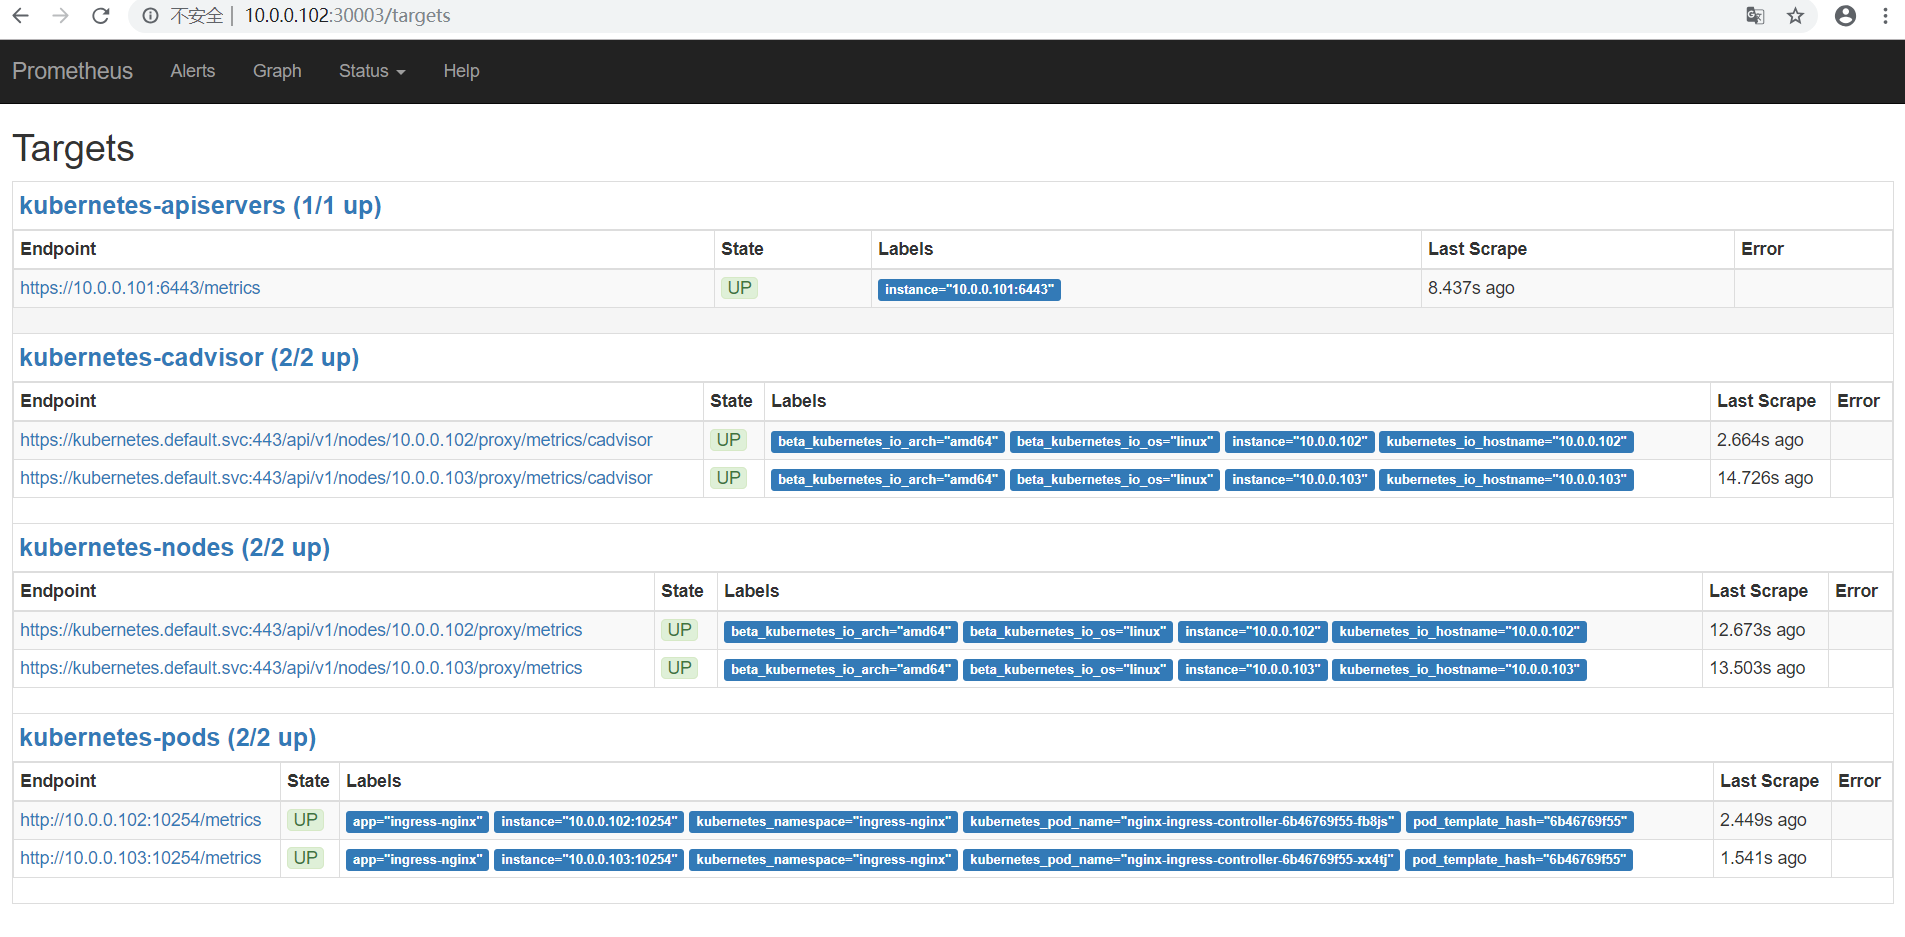Open http://10.0.0.102:10254/metrics endpoint link
The height and width of the screenshot is (937, 1905).
click(x=141, y=820)
